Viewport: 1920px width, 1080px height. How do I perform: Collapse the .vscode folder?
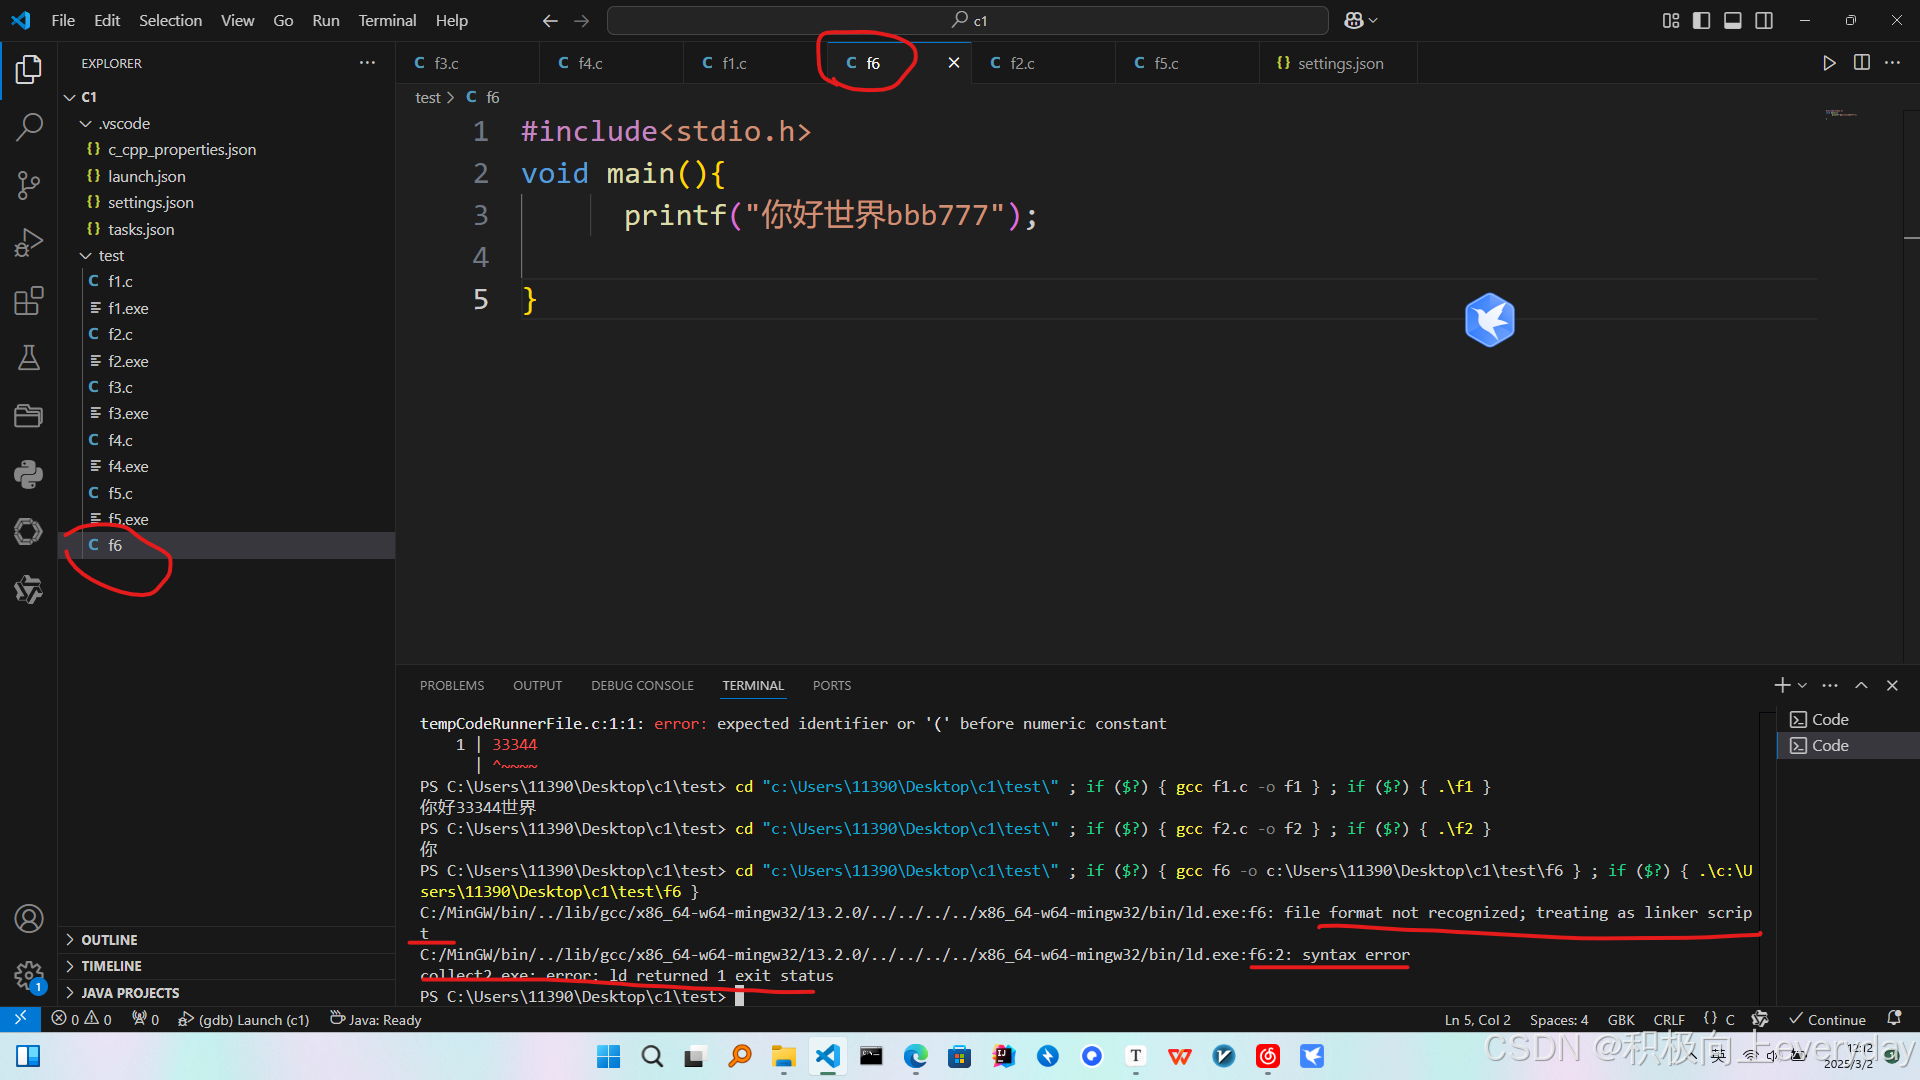[x=86, y=123]
